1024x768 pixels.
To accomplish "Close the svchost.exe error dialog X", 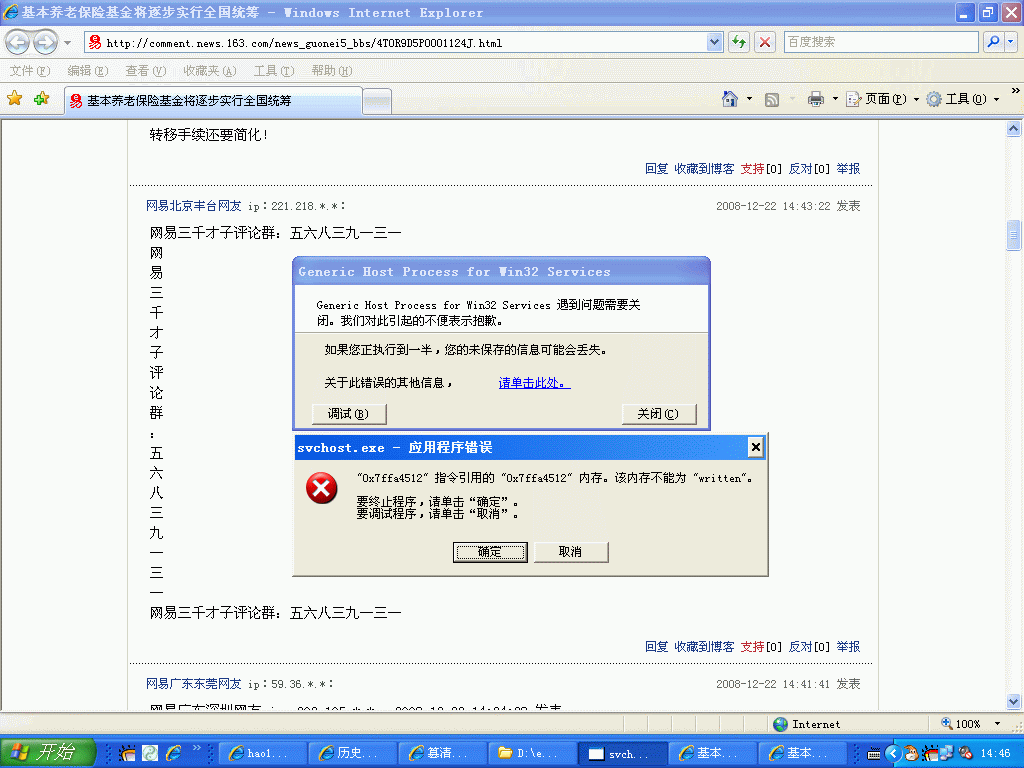I will point(756,447).
